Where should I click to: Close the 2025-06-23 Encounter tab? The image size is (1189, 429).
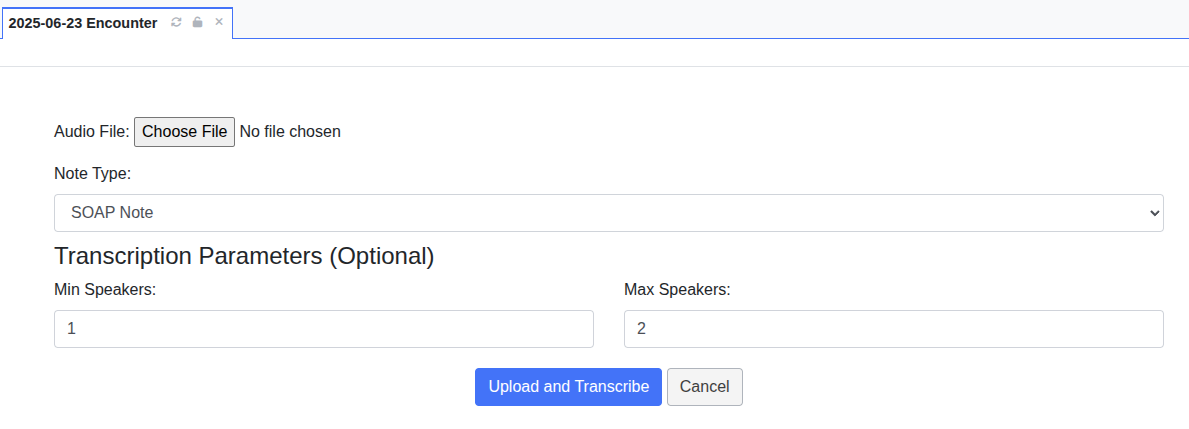click(x=218, y=22)
